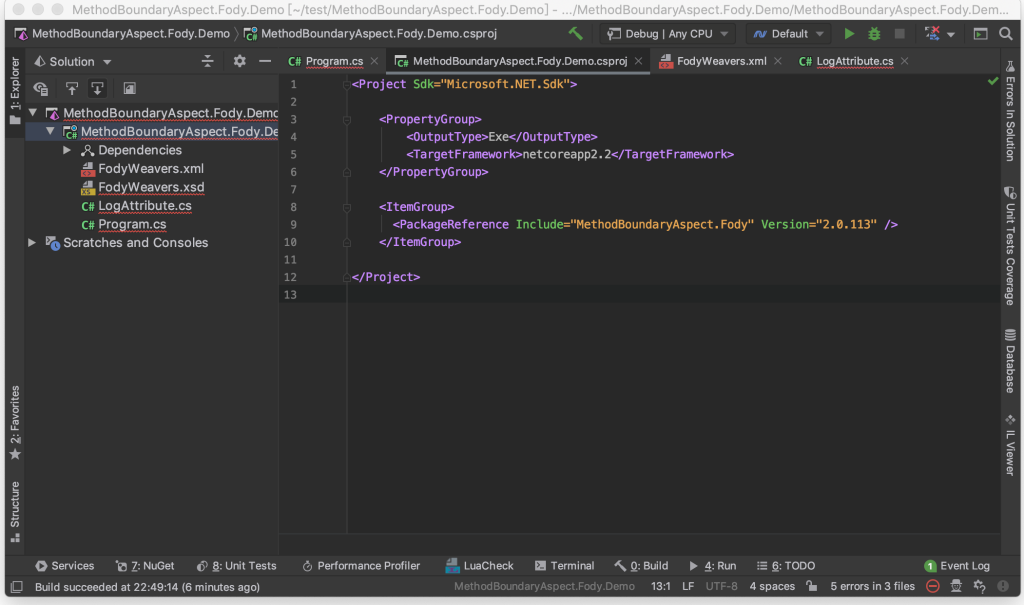Open the Structure side panel
1024x605 pixels.
(x=15, y=512)
